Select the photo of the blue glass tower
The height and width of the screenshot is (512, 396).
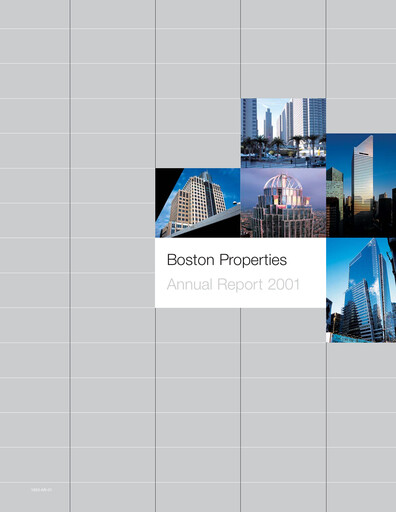361,290
